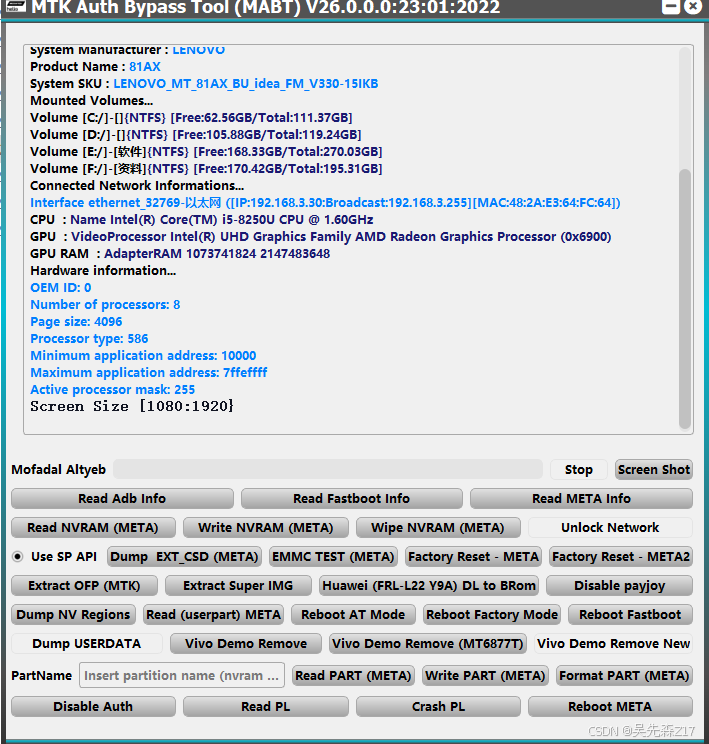Image resolution: width=709 pixels, height=744 pixels.
Task: Click Dump USERDATA
Action: (86, 643)
